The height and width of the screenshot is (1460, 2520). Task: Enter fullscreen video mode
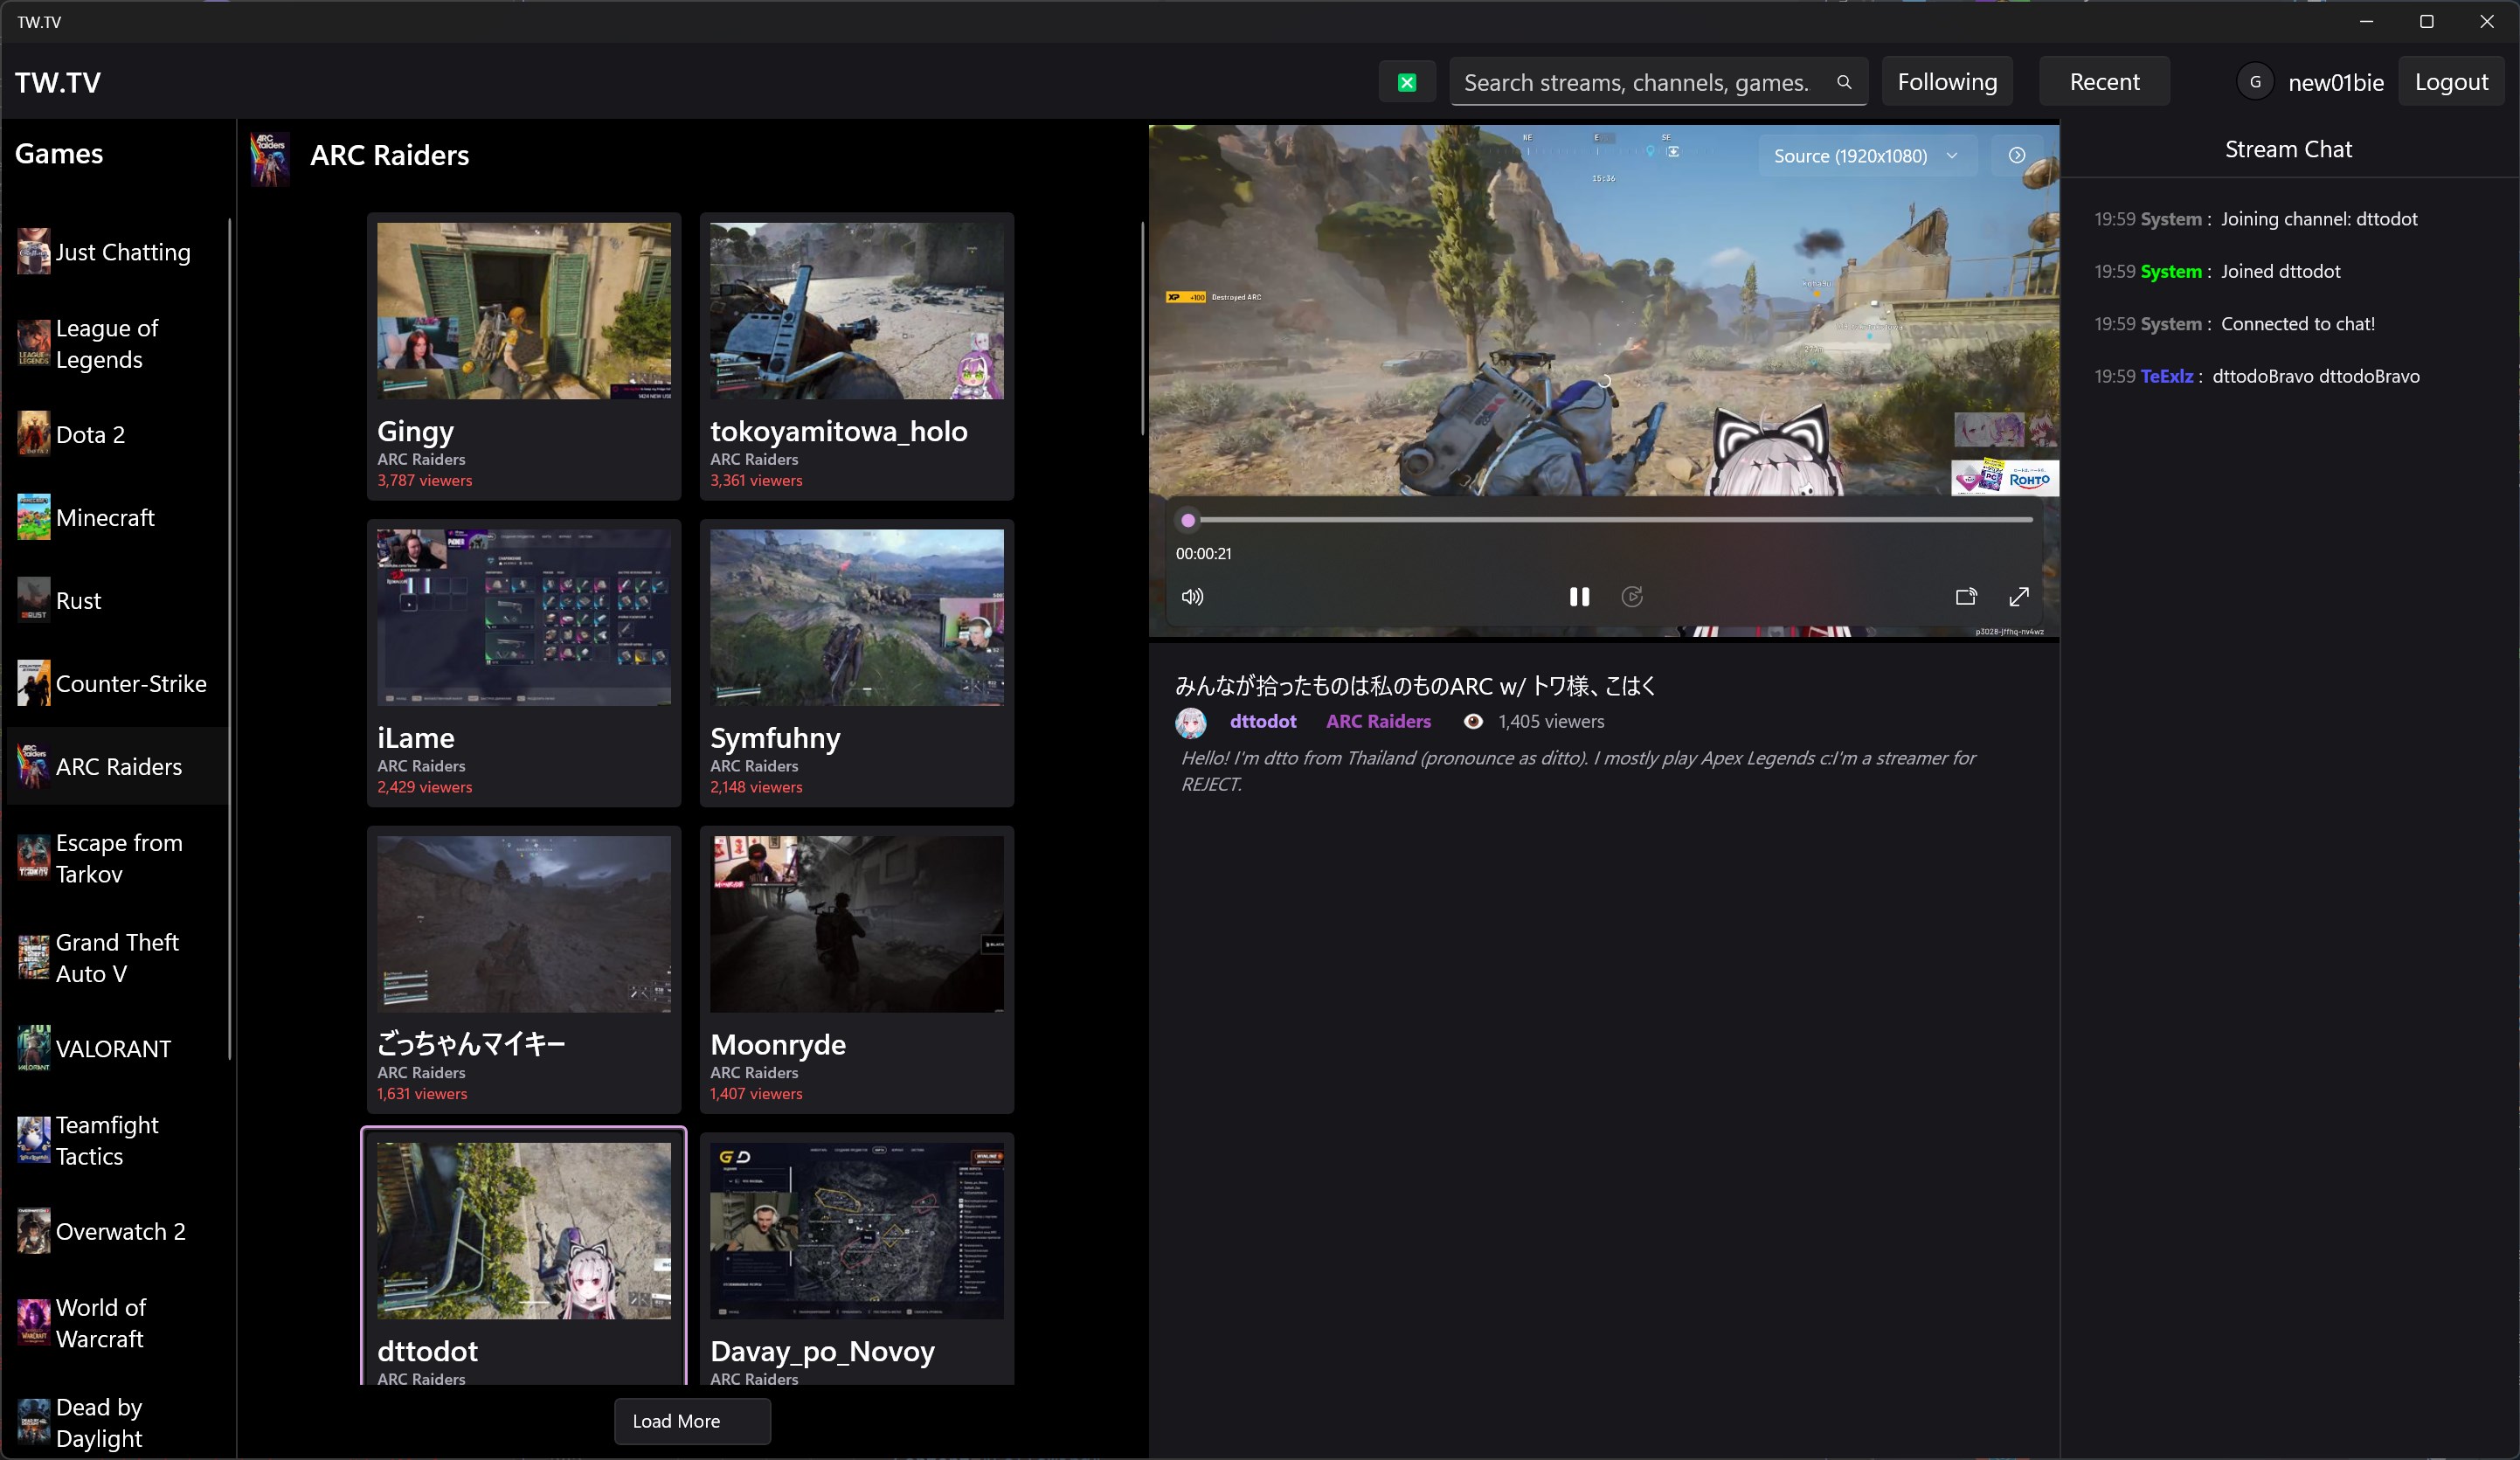(2019, 597)
